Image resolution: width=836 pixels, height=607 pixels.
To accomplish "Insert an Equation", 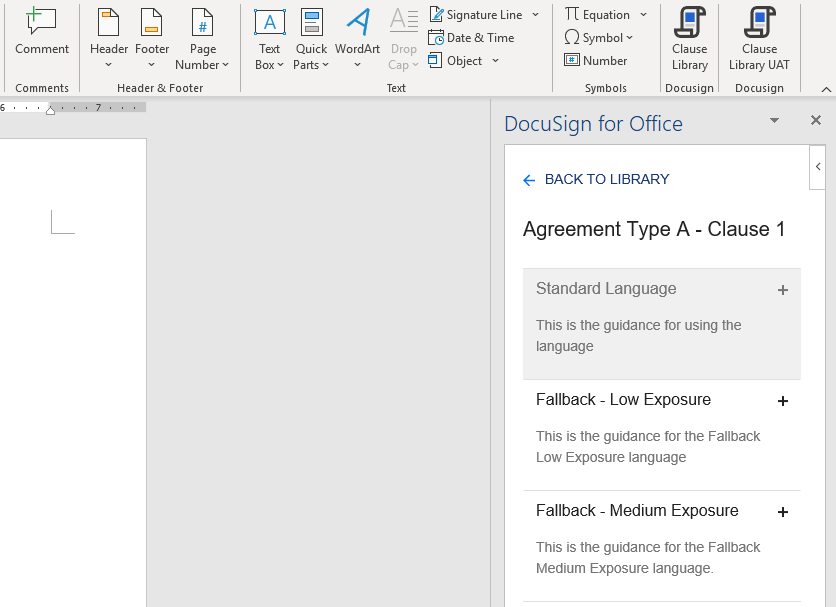I will [598, 14].
